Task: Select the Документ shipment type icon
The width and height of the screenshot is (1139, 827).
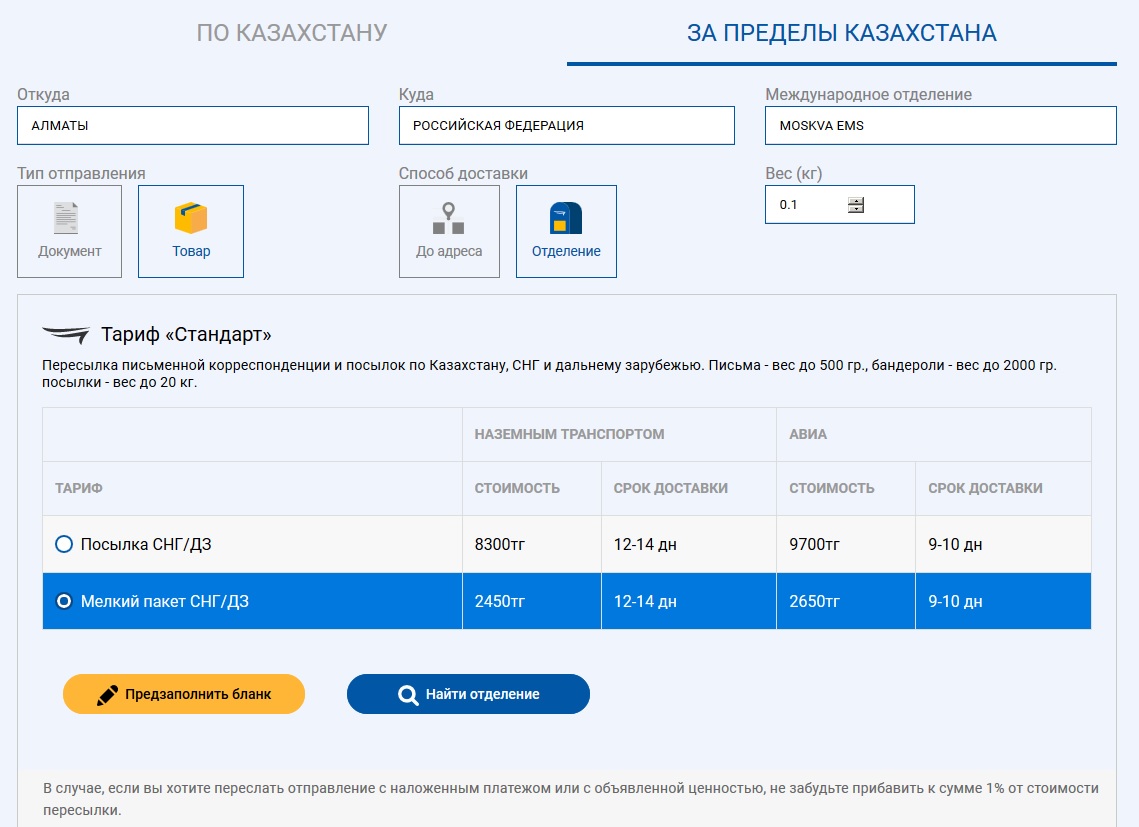Action: [x=66, y=218]
